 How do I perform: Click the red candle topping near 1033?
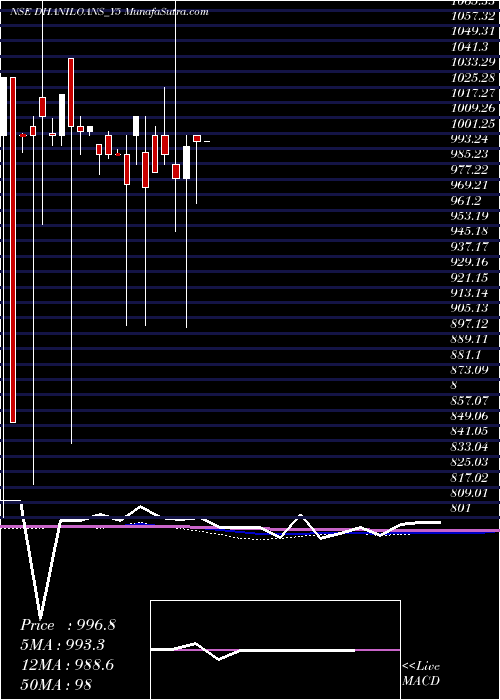click(x=71, y=92)
